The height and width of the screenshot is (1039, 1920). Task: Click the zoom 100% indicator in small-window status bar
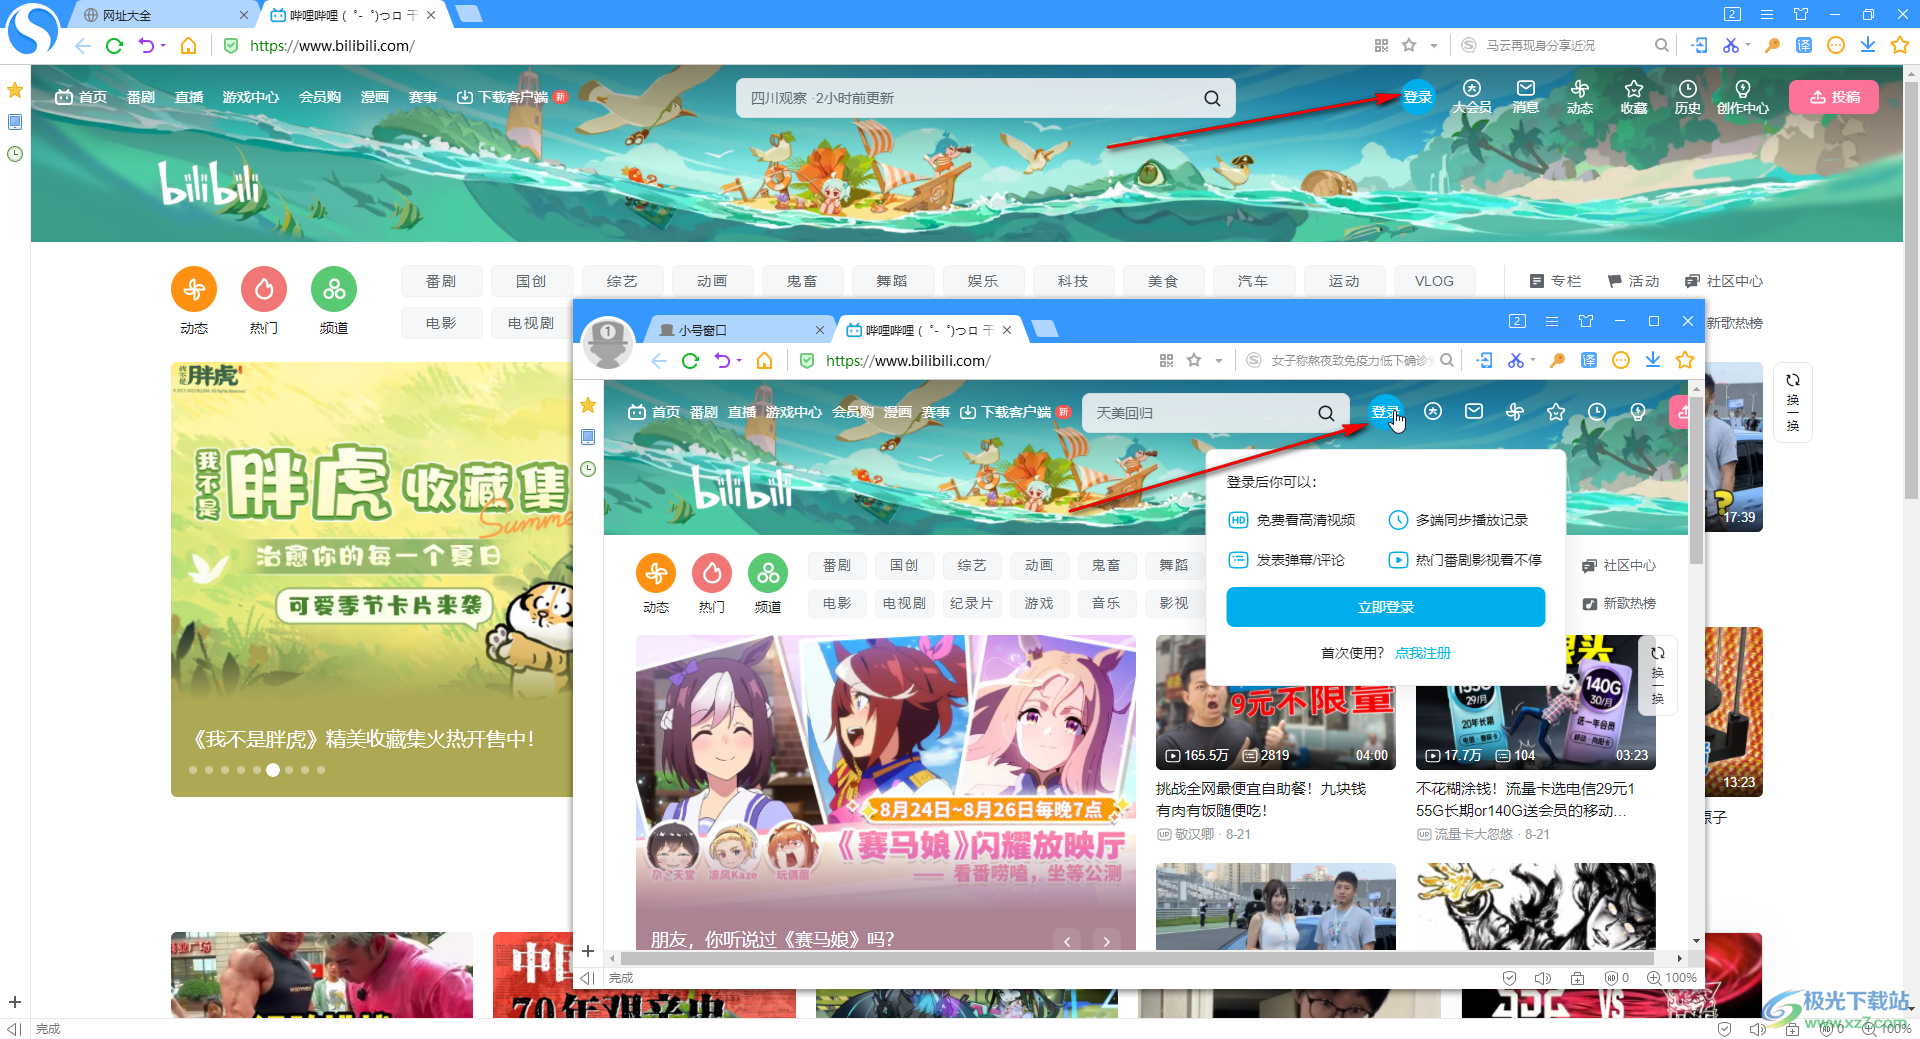pos(1672,978)
